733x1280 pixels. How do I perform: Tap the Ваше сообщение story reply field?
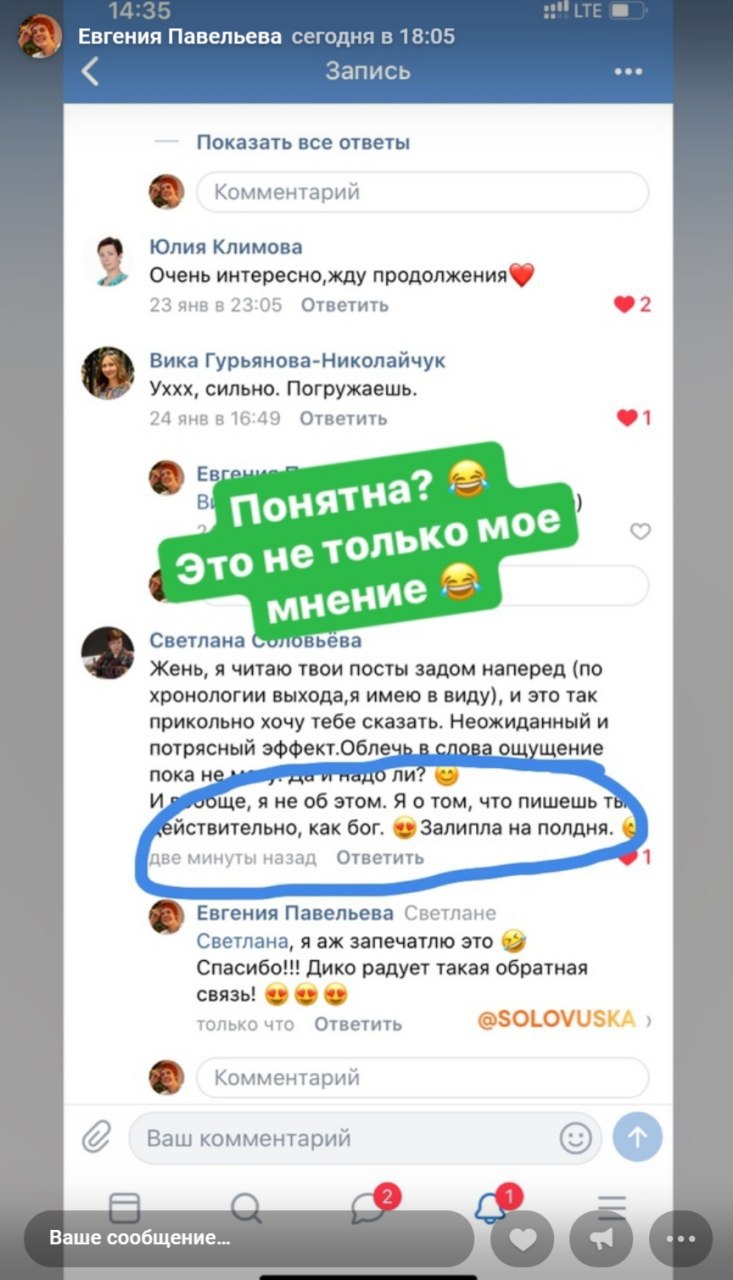[x=248, y=1238]
